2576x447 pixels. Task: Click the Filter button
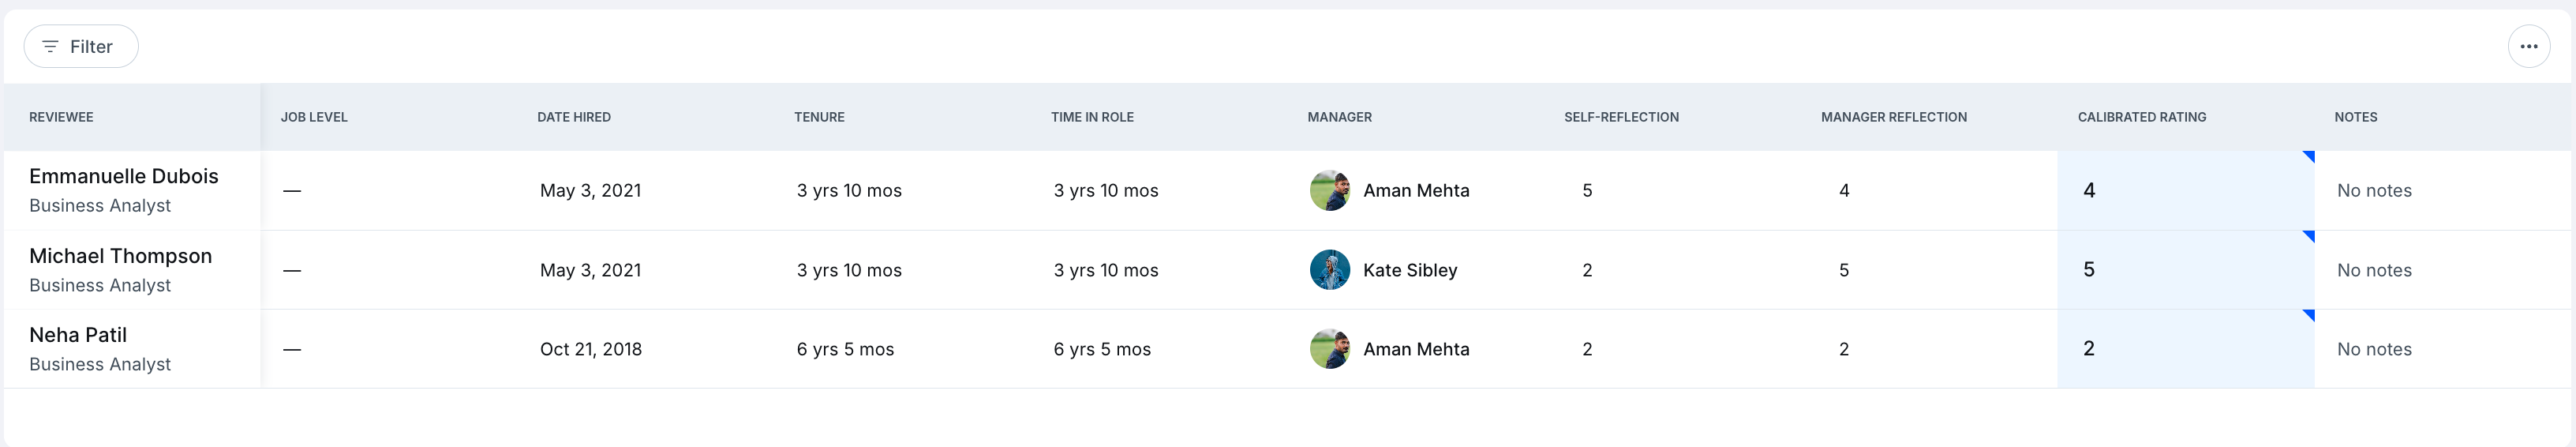tap(81, 46)
